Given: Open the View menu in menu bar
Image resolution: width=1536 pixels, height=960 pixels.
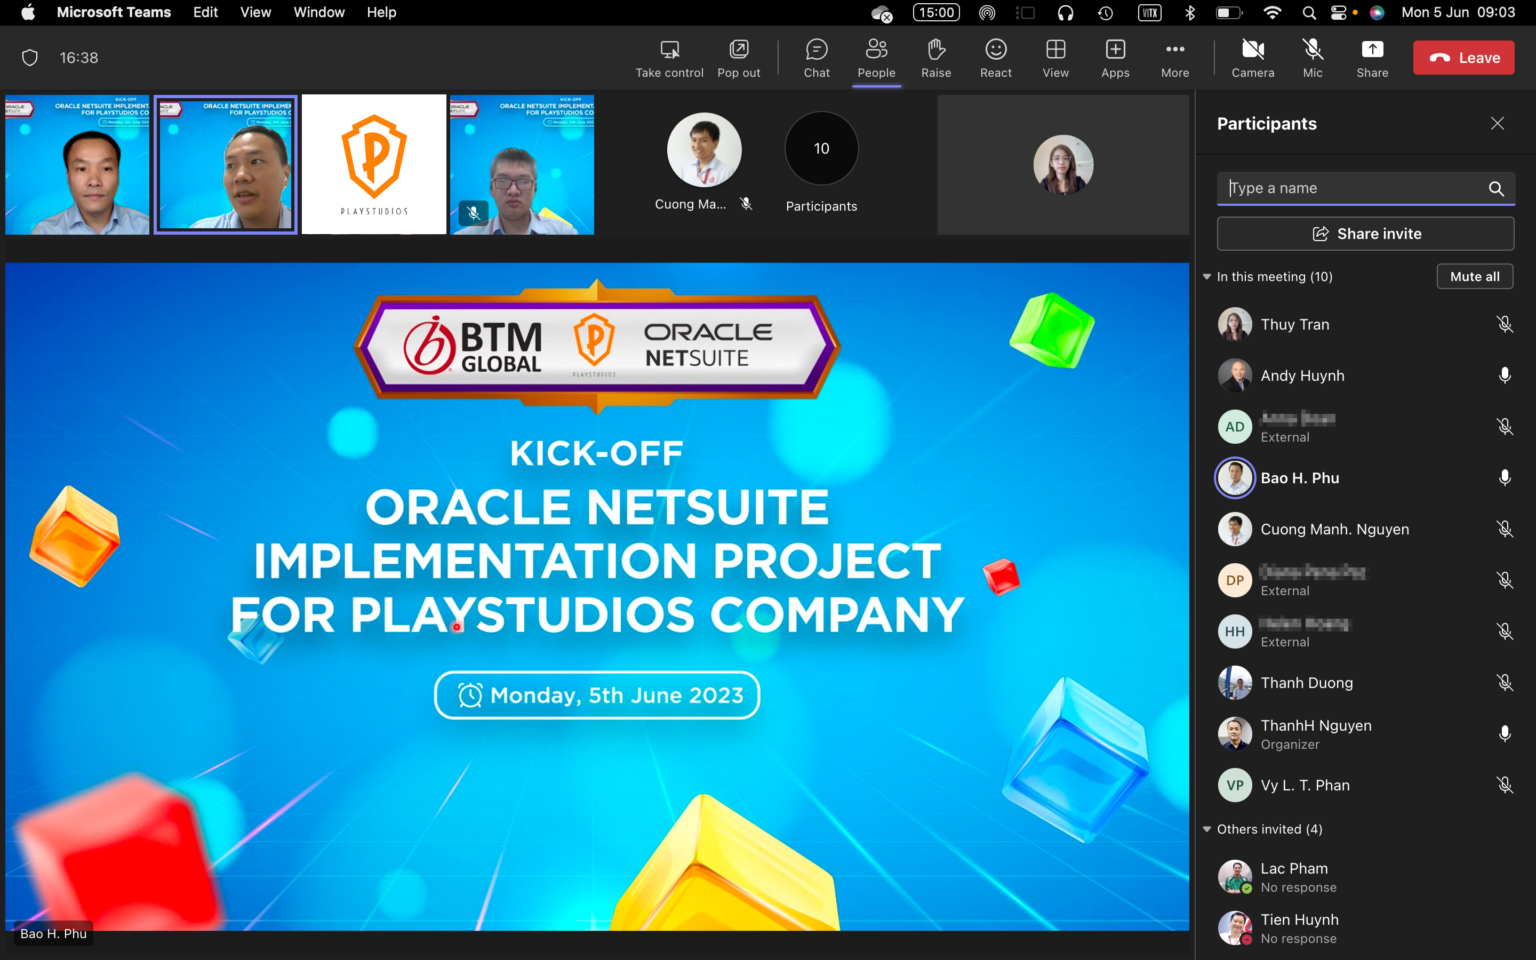Looking at the screenshot, I should click(x=256, y=12).
